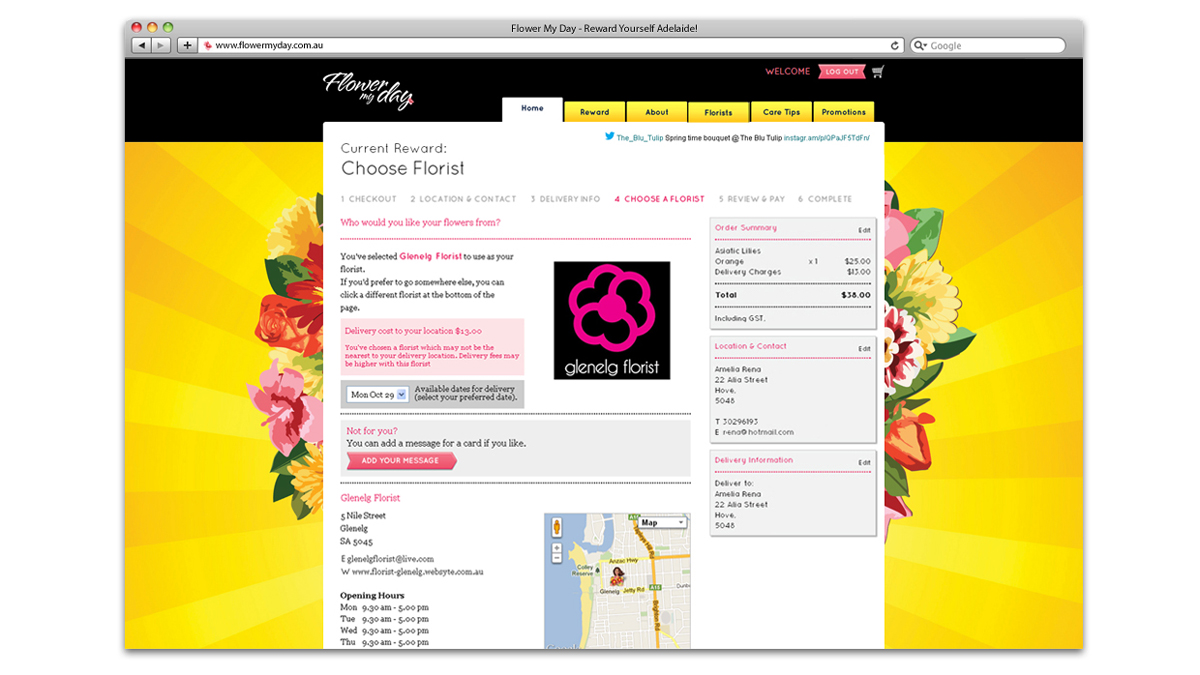Click the 5 Nile Street address line

click(x=363, y=516)
